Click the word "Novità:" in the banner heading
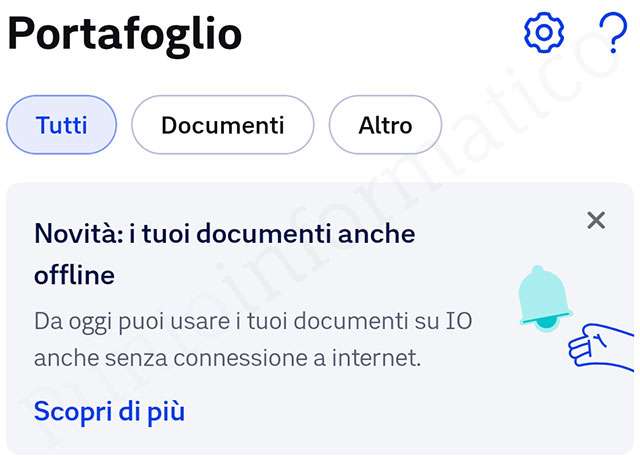Image resolution: width=640 pixels, height=462 pixels. tap(78, 234)
